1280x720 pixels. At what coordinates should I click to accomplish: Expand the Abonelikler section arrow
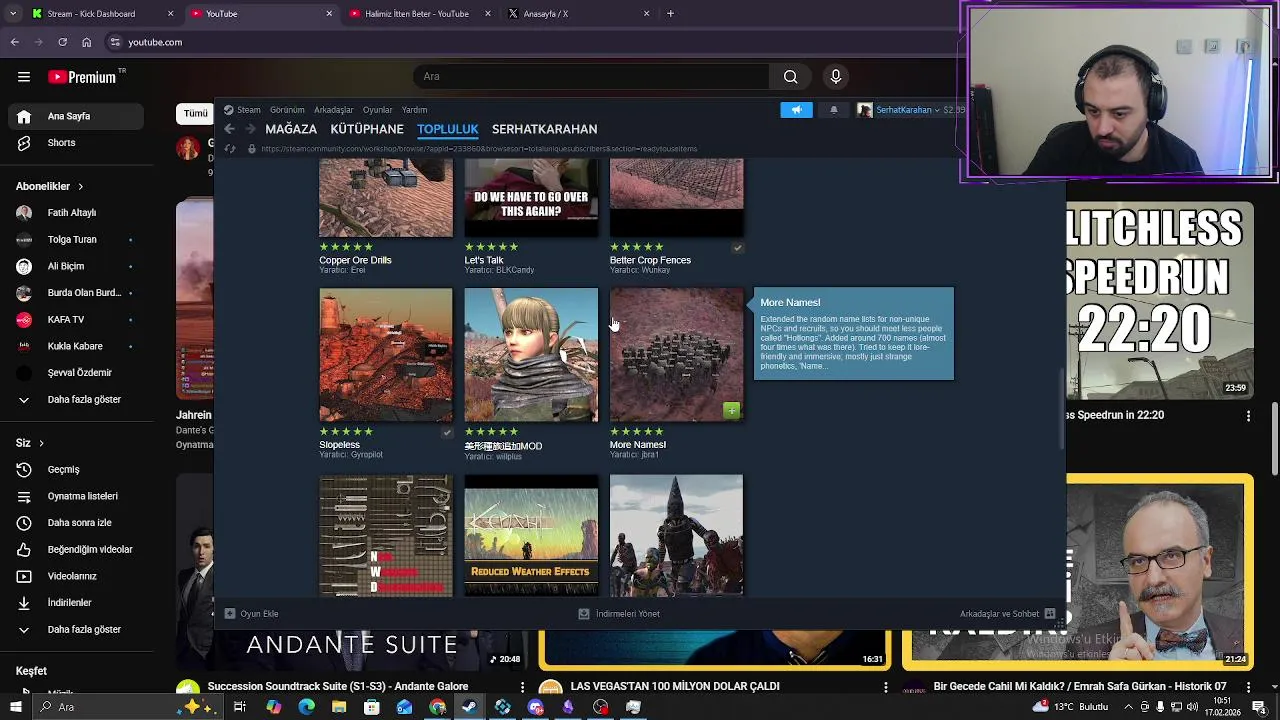[x=81, y=187]
